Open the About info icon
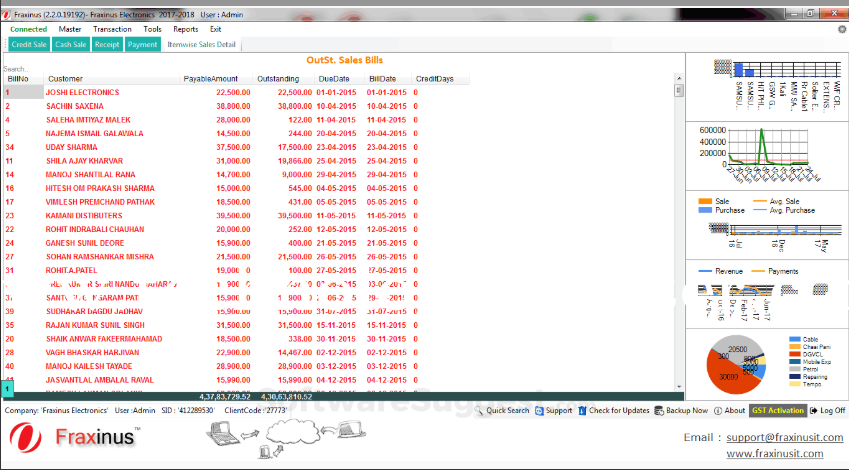849x470 pixels. 718,411
